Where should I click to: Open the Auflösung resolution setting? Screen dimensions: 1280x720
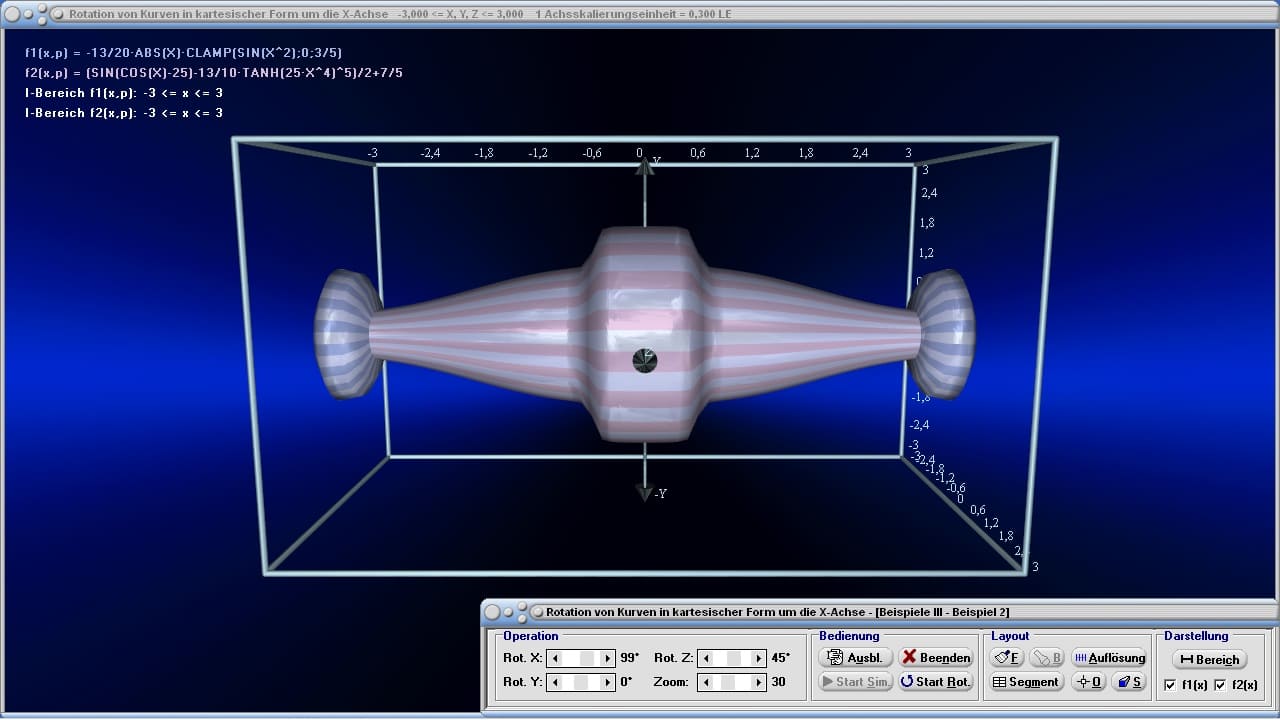coord(1108,657)
